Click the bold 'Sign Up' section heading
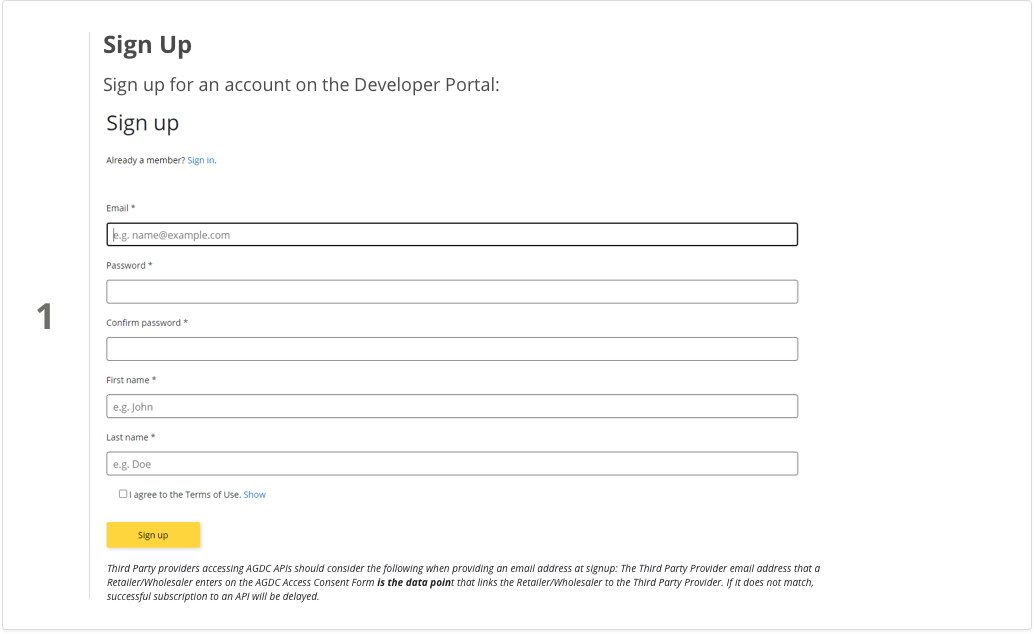 [x=147, y=45]
